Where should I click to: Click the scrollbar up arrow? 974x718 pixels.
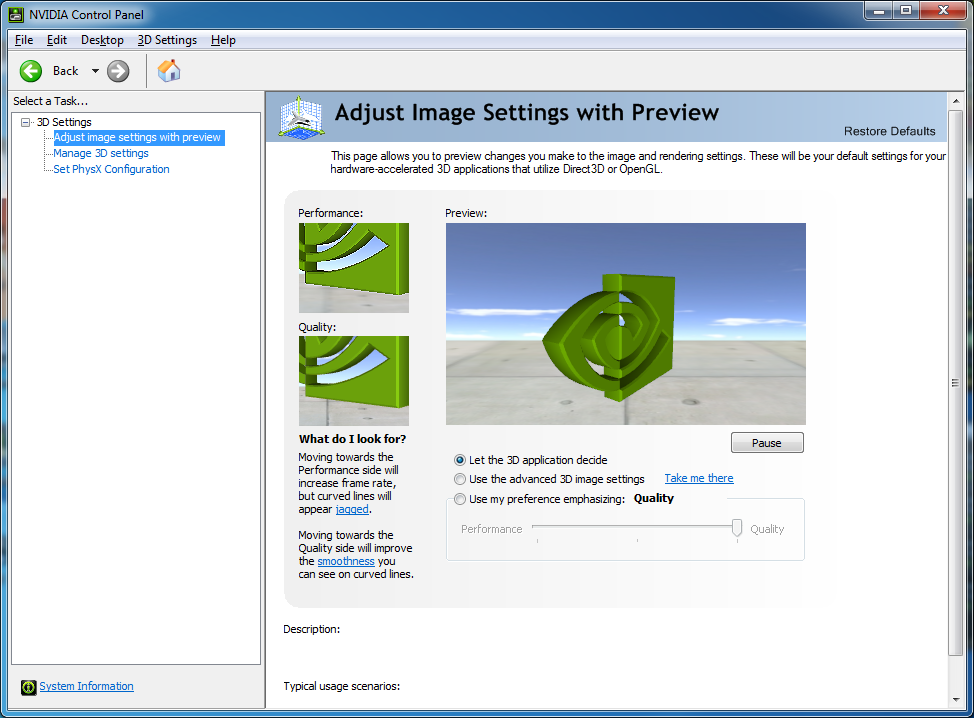pyautogui.click(x=955, y=101)
